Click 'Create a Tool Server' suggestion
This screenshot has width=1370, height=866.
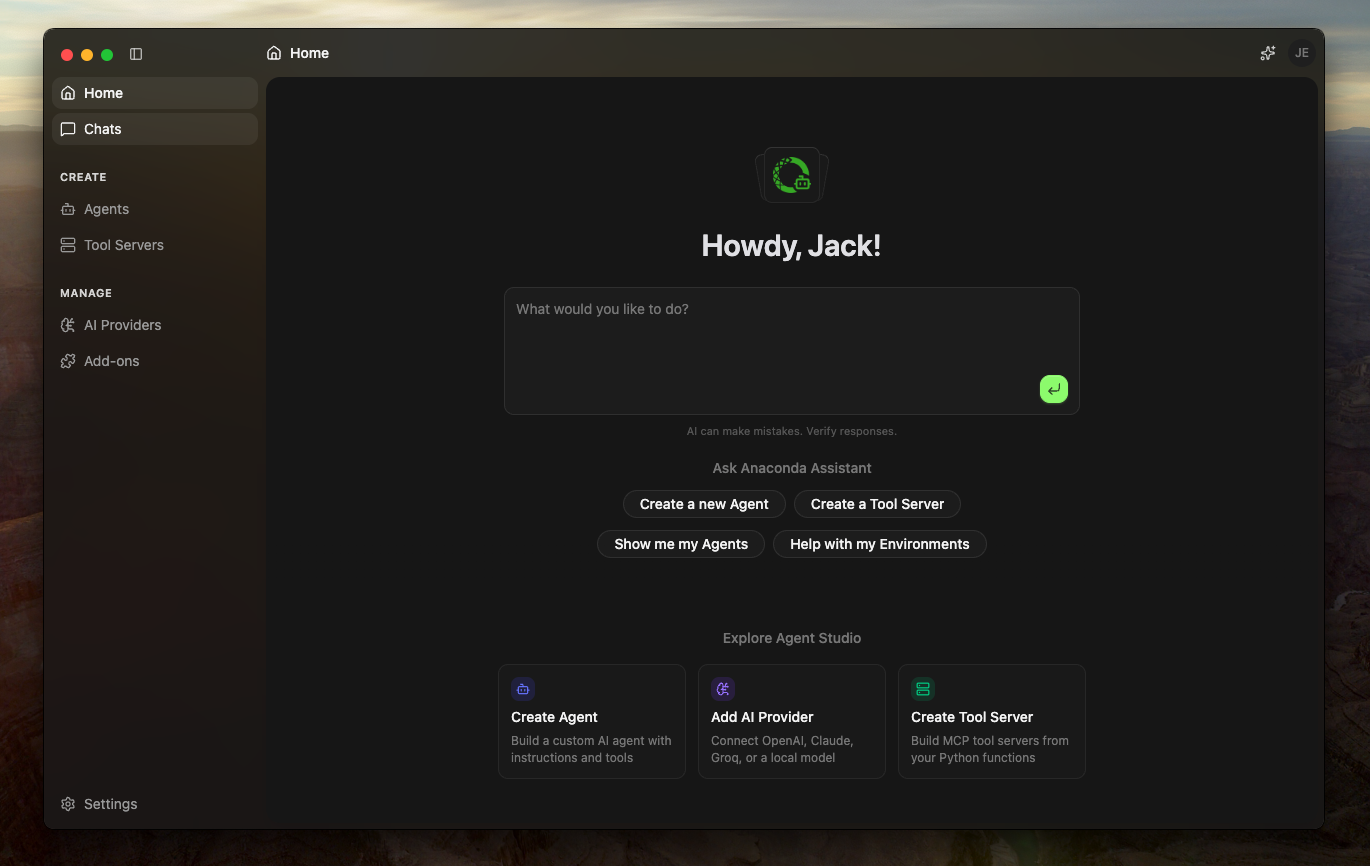[x=877, y=504]
